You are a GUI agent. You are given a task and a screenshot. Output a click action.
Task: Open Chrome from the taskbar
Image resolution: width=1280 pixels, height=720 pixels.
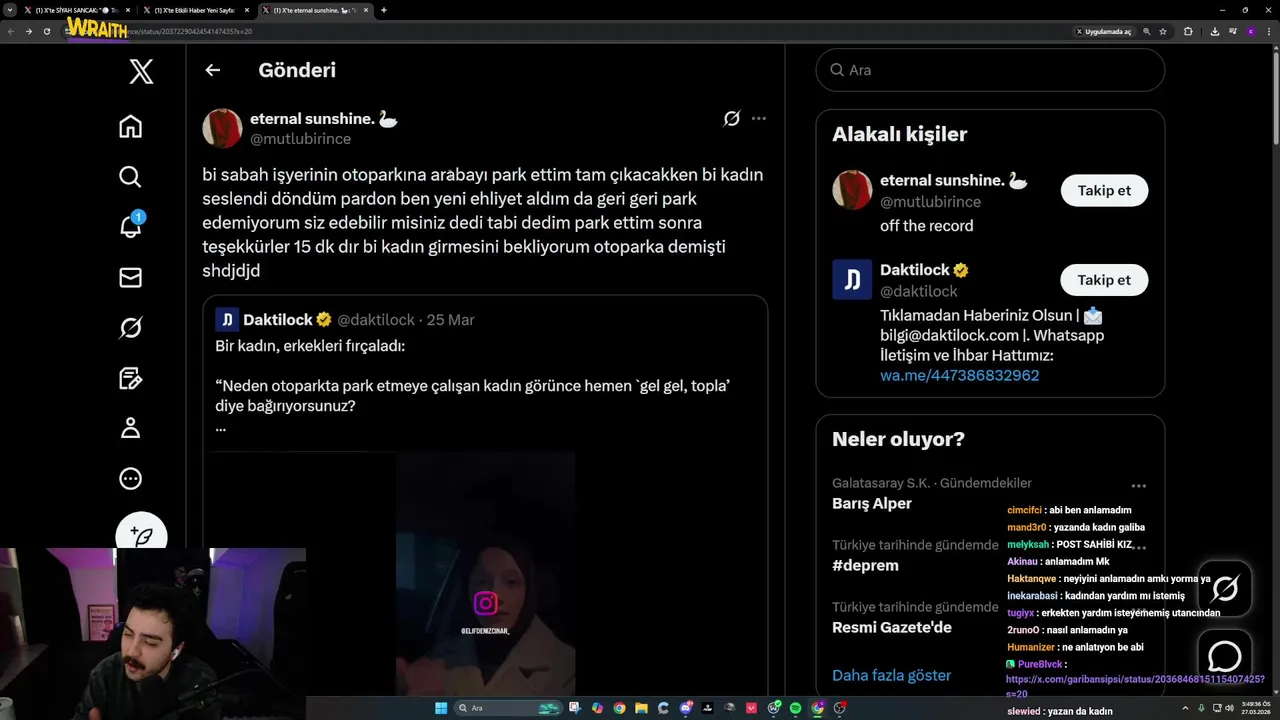pyautogui.click(x=619, y=708)
